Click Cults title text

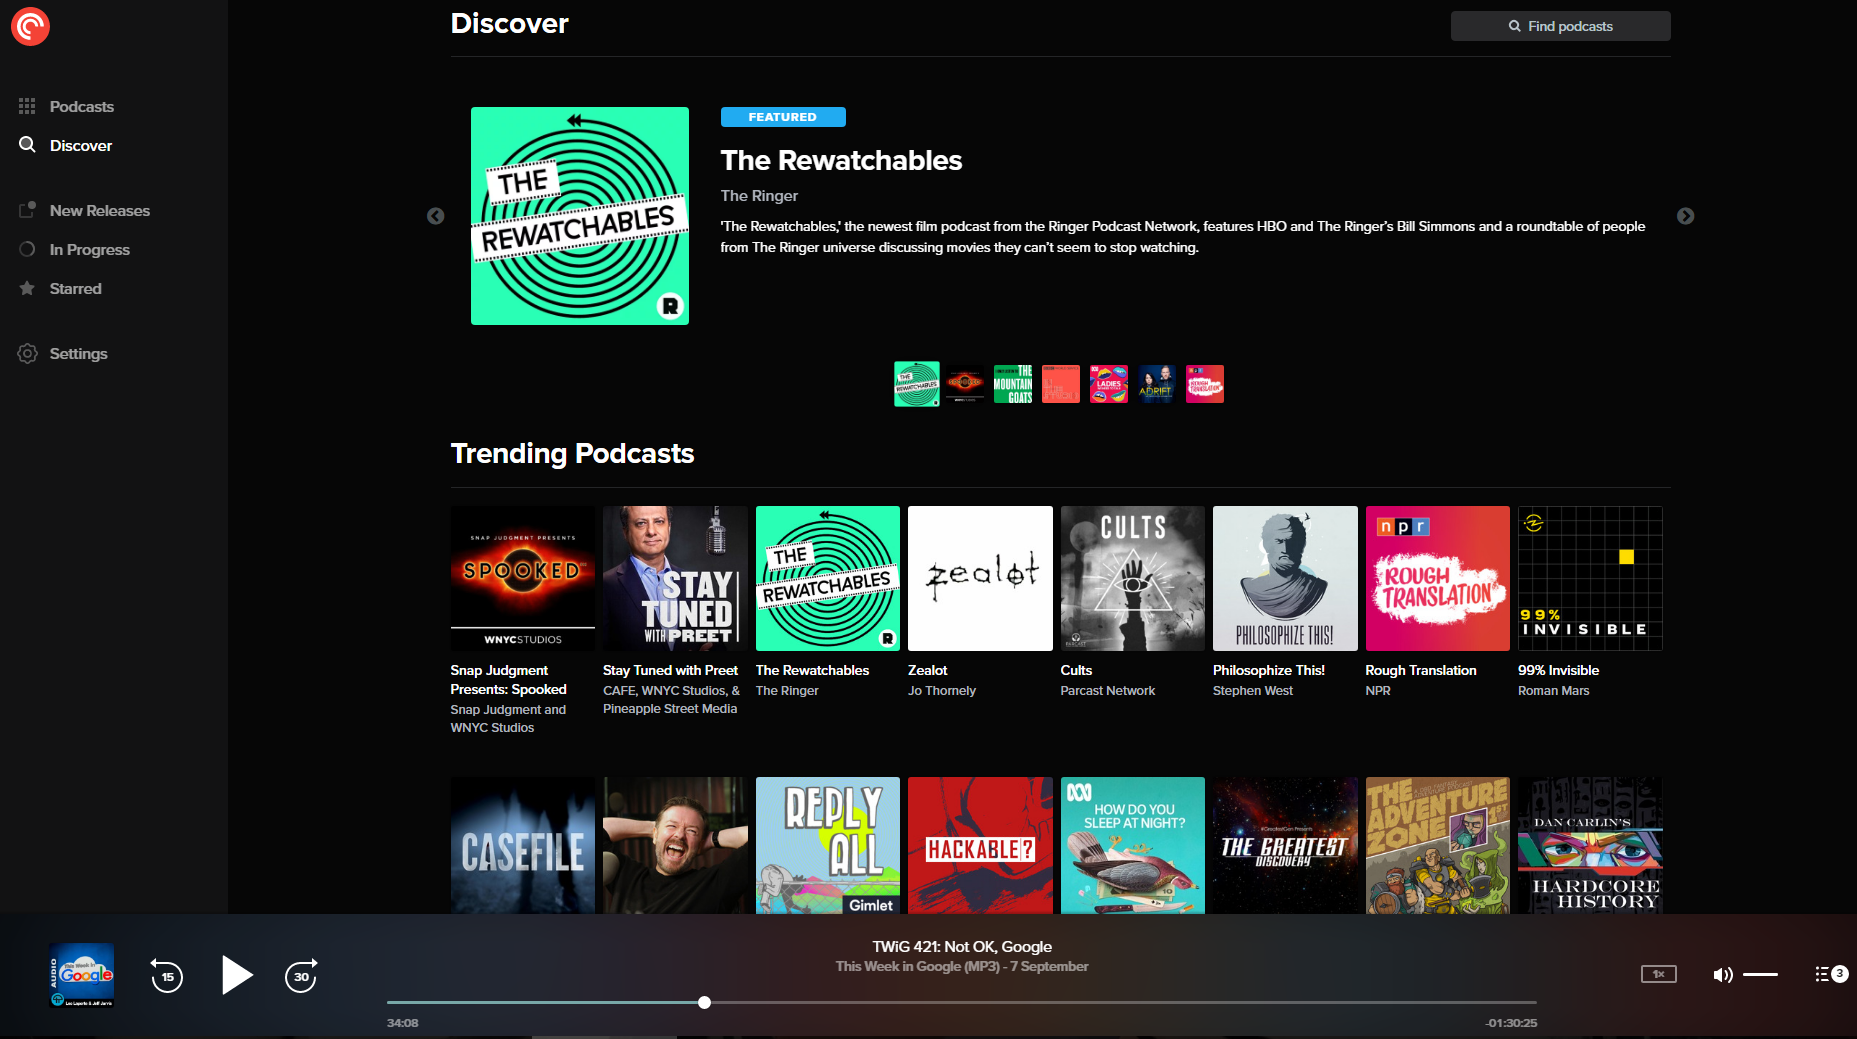coord(1076,670)
